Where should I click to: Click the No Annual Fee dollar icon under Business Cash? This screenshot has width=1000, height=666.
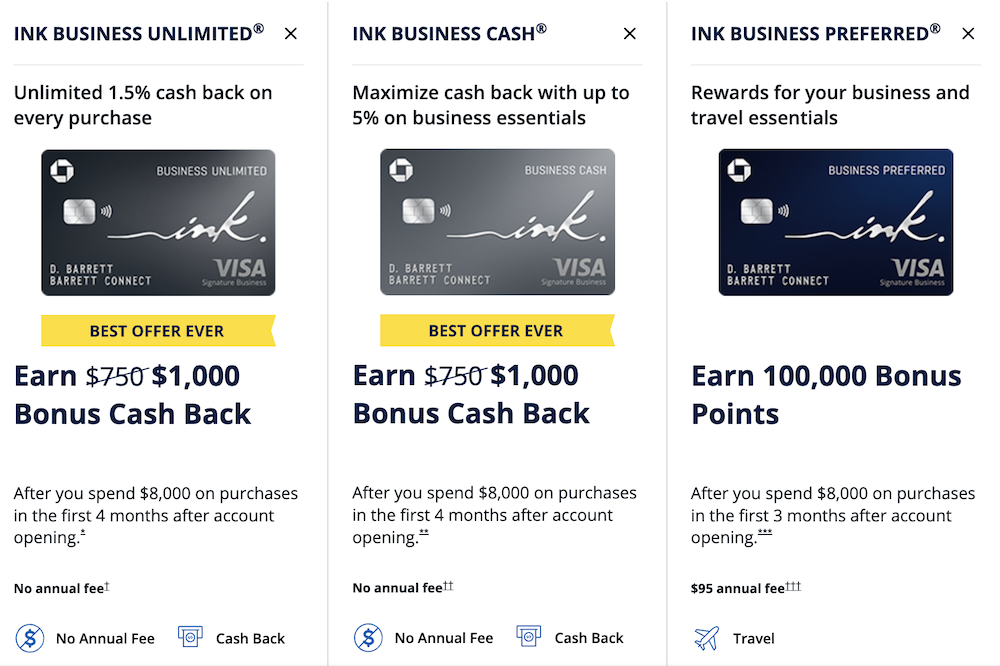click(x=369, y=637)
